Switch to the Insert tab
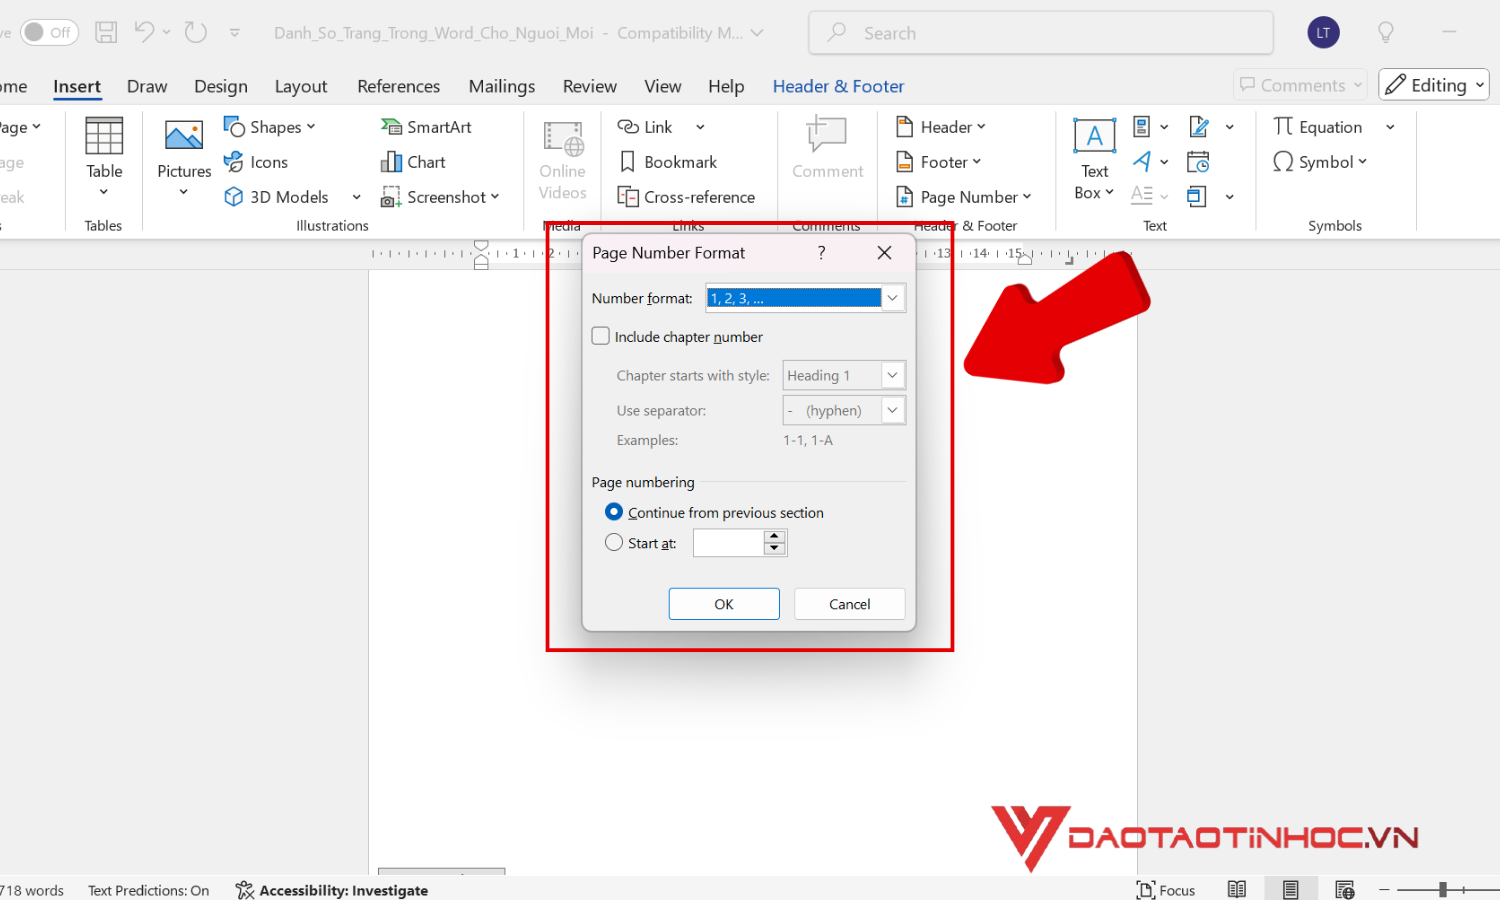 [77, 86]
